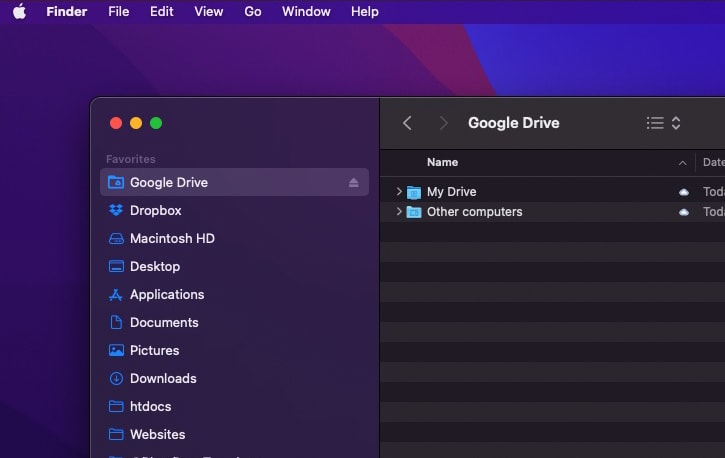Click cloud status icon for Other computers
The width and height of the screenshot is (725, 458).
[x=684, y=212]
